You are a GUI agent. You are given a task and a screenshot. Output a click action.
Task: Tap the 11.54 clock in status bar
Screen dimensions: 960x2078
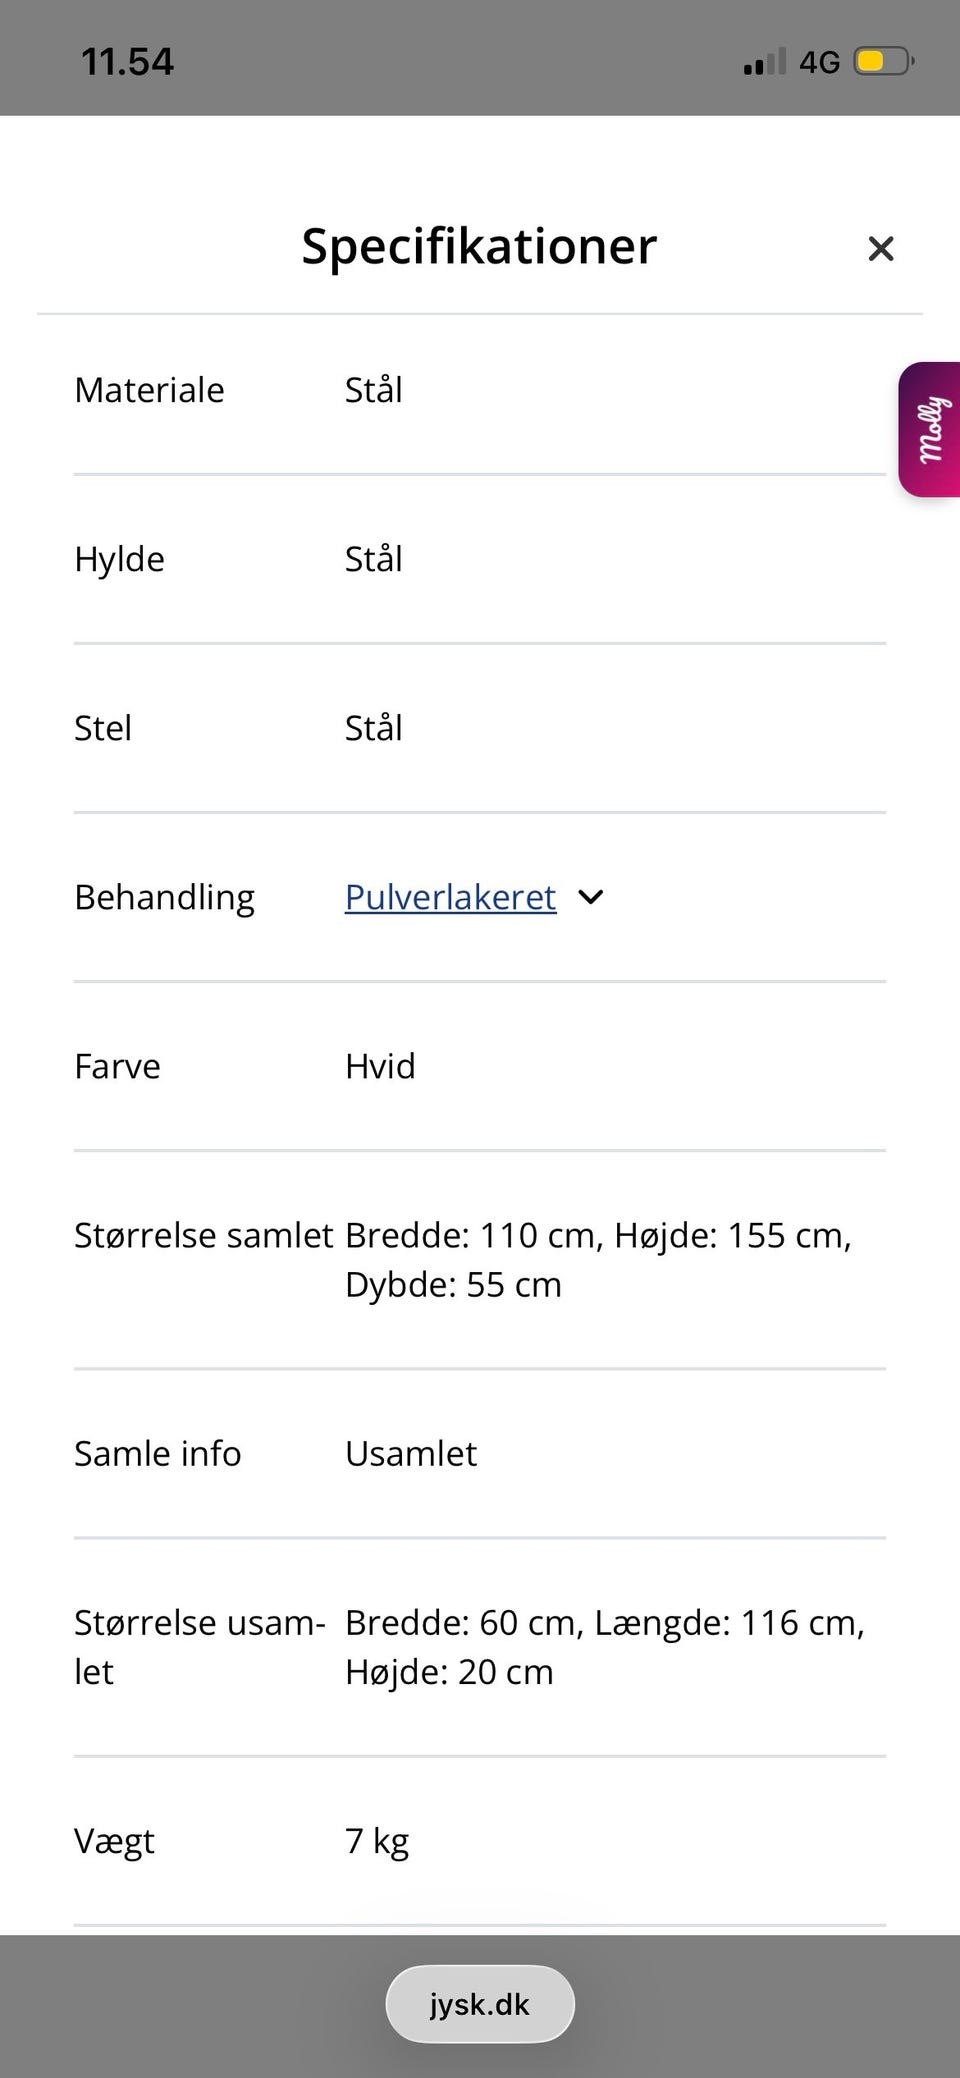pos(127,62)
